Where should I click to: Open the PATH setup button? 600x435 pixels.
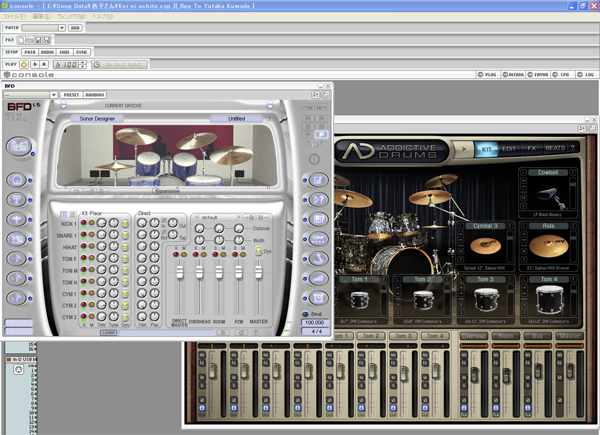point(30,52)
